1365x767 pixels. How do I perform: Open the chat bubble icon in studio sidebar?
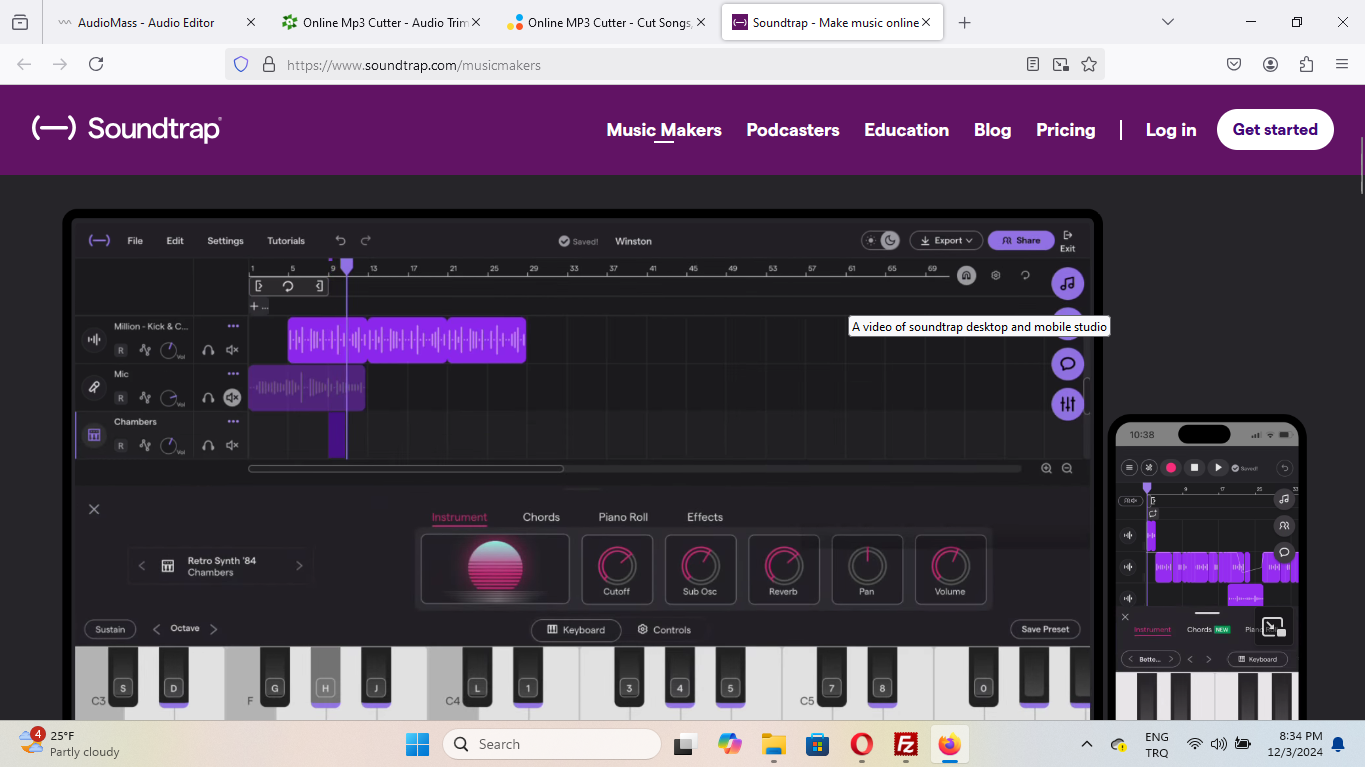tap(1067, 364)
